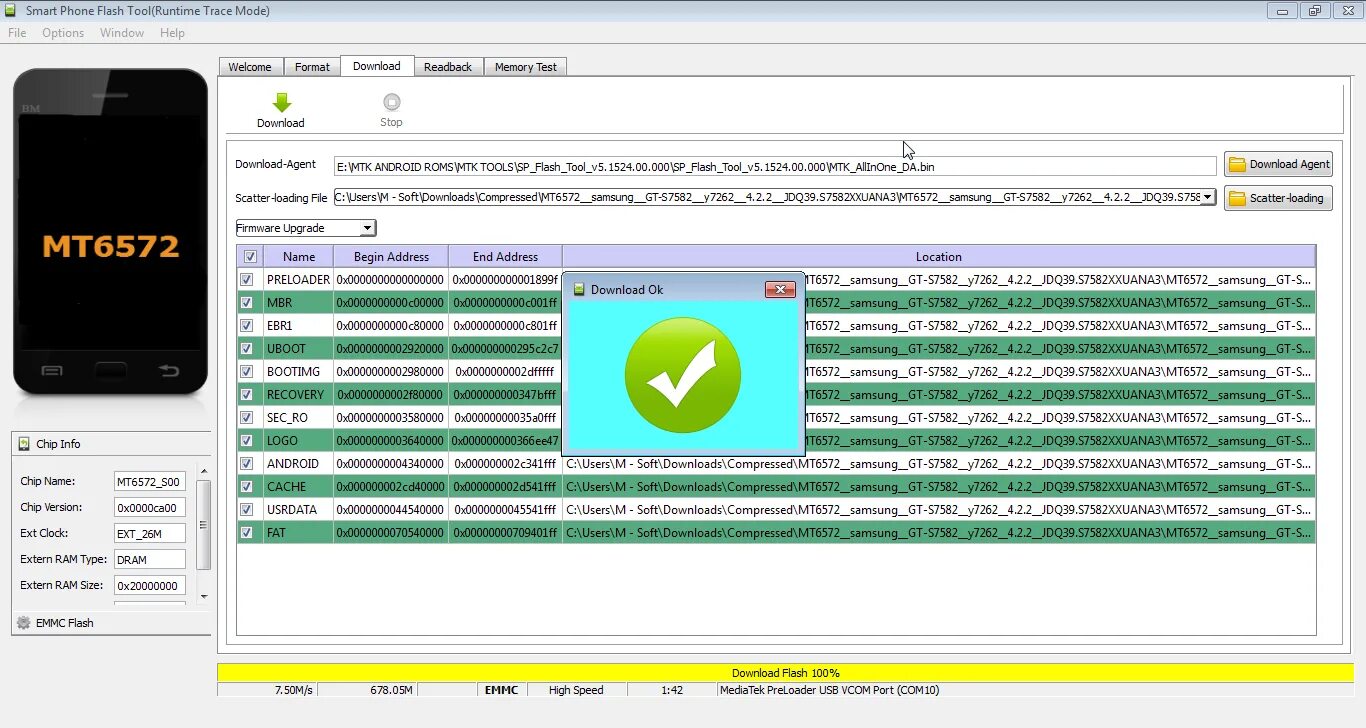Uncheck the PRELOADER partition checkbox
Screen dimensions: 1366x728
[x=247, y=280]
